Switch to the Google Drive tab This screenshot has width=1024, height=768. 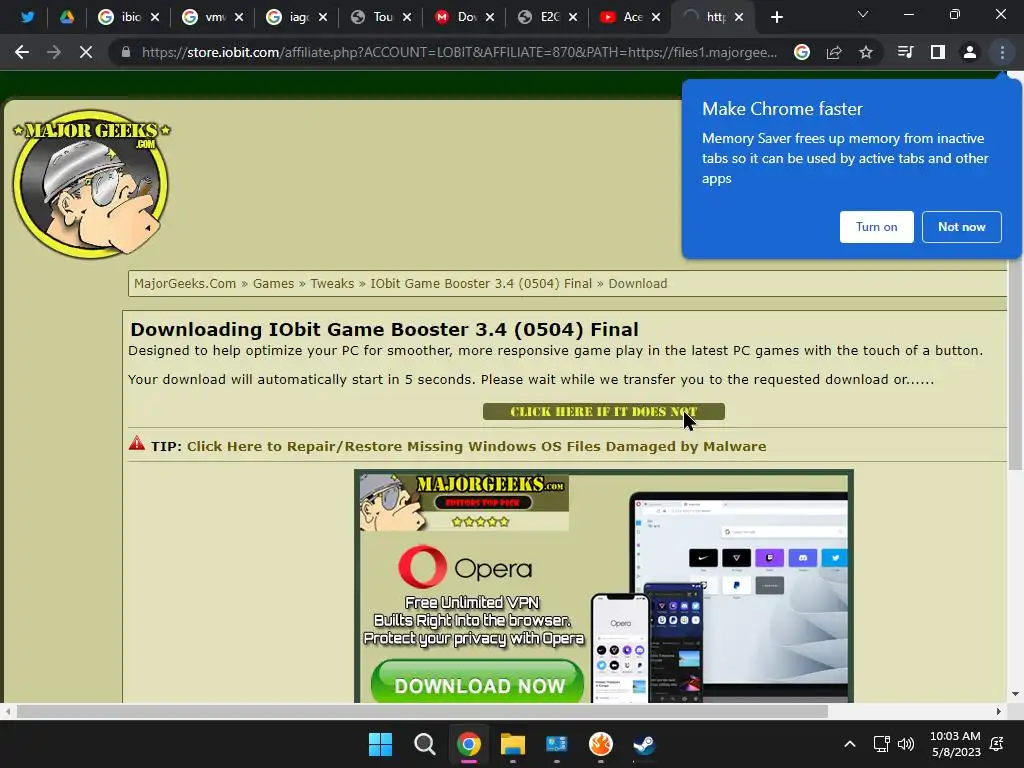(x=67, y=17)
